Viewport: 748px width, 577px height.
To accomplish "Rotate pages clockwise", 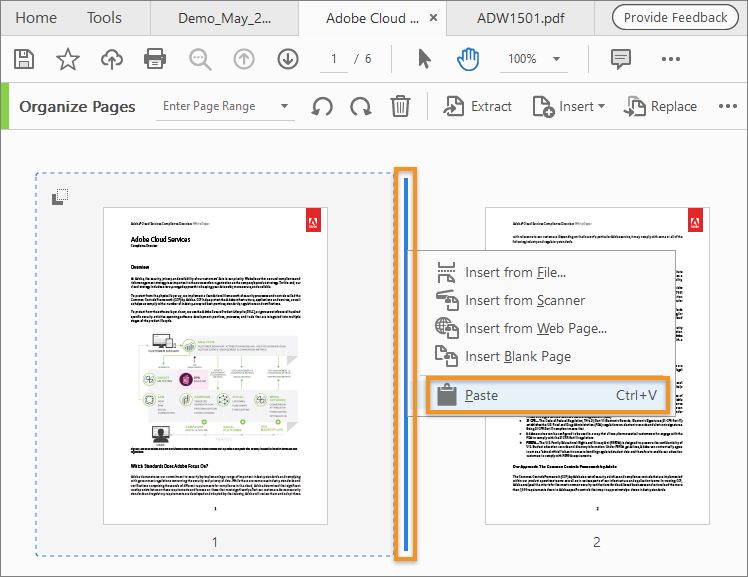I will (x=361, y=106).
